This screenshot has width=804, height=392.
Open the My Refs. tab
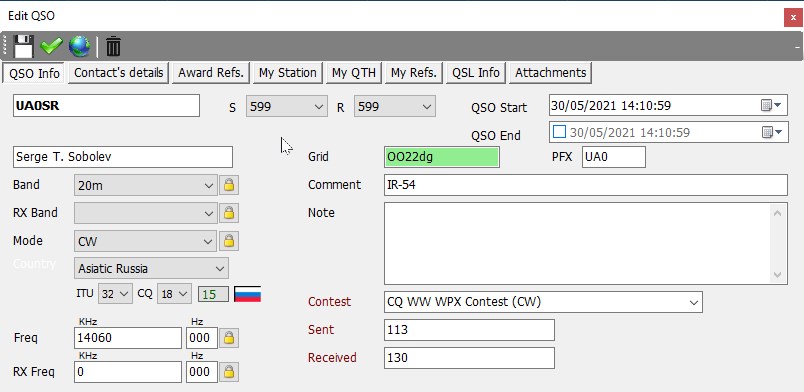coord(413,73)
